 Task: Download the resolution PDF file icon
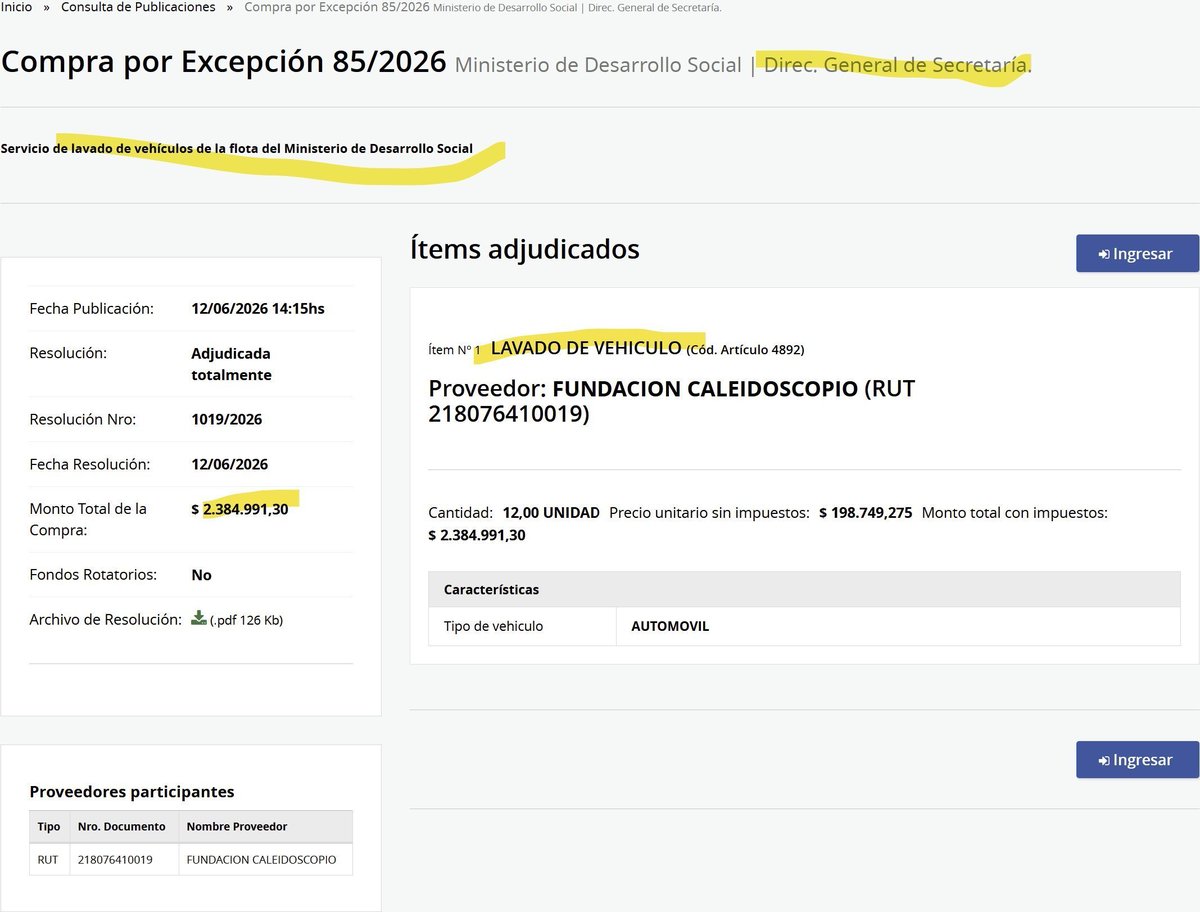tap(199, 618)
